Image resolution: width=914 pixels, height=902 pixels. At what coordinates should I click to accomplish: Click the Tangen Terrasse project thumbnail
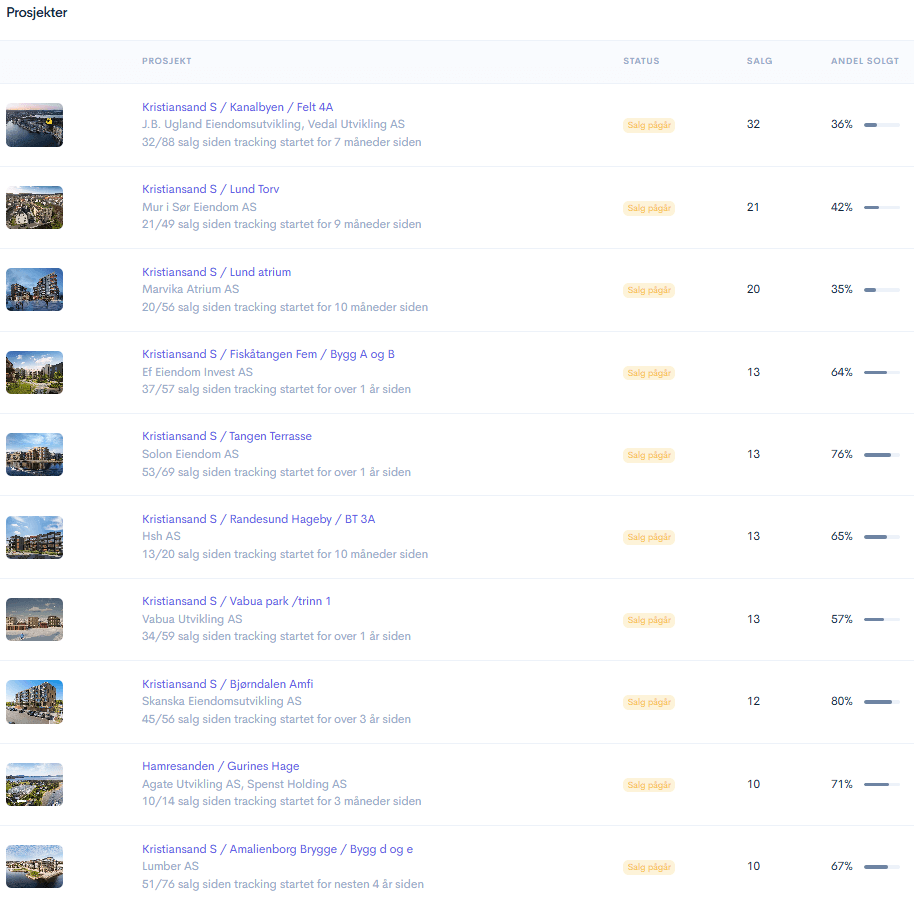pyautogui.click(x=34, y=455)
